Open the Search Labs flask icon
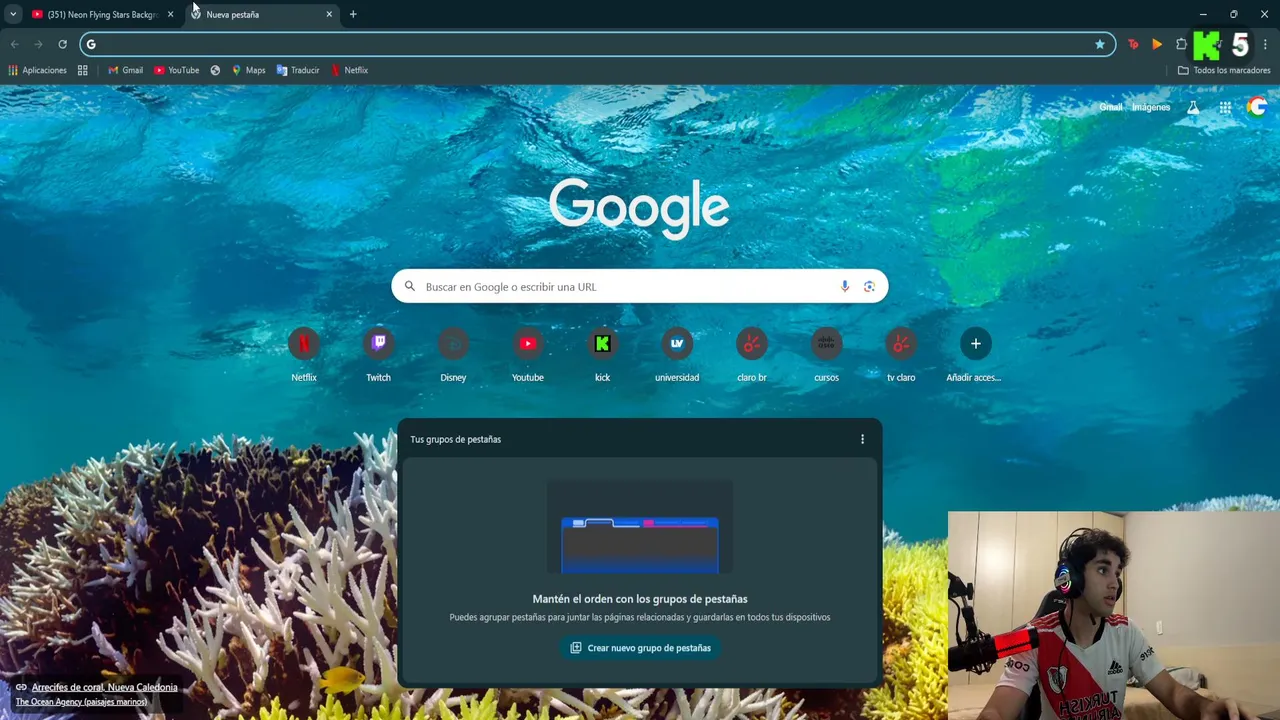The width and height of the screenshot is (1280, 720). (x=1193, y=107)
